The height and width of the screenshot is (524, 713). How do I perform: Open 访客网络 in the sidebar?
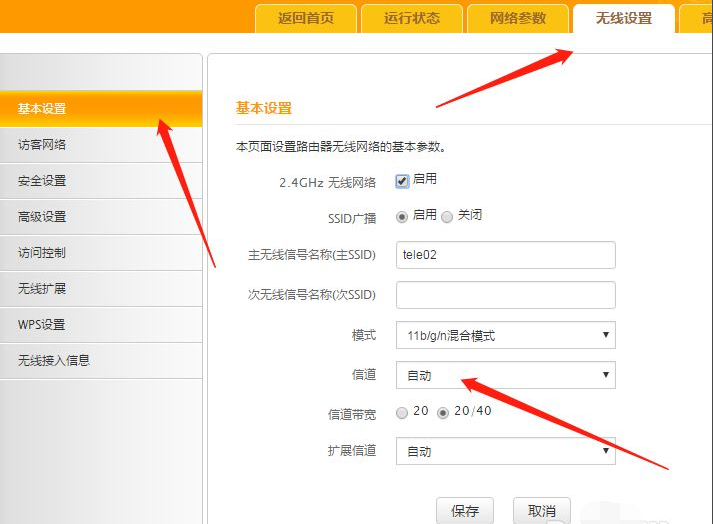(101, 145)
